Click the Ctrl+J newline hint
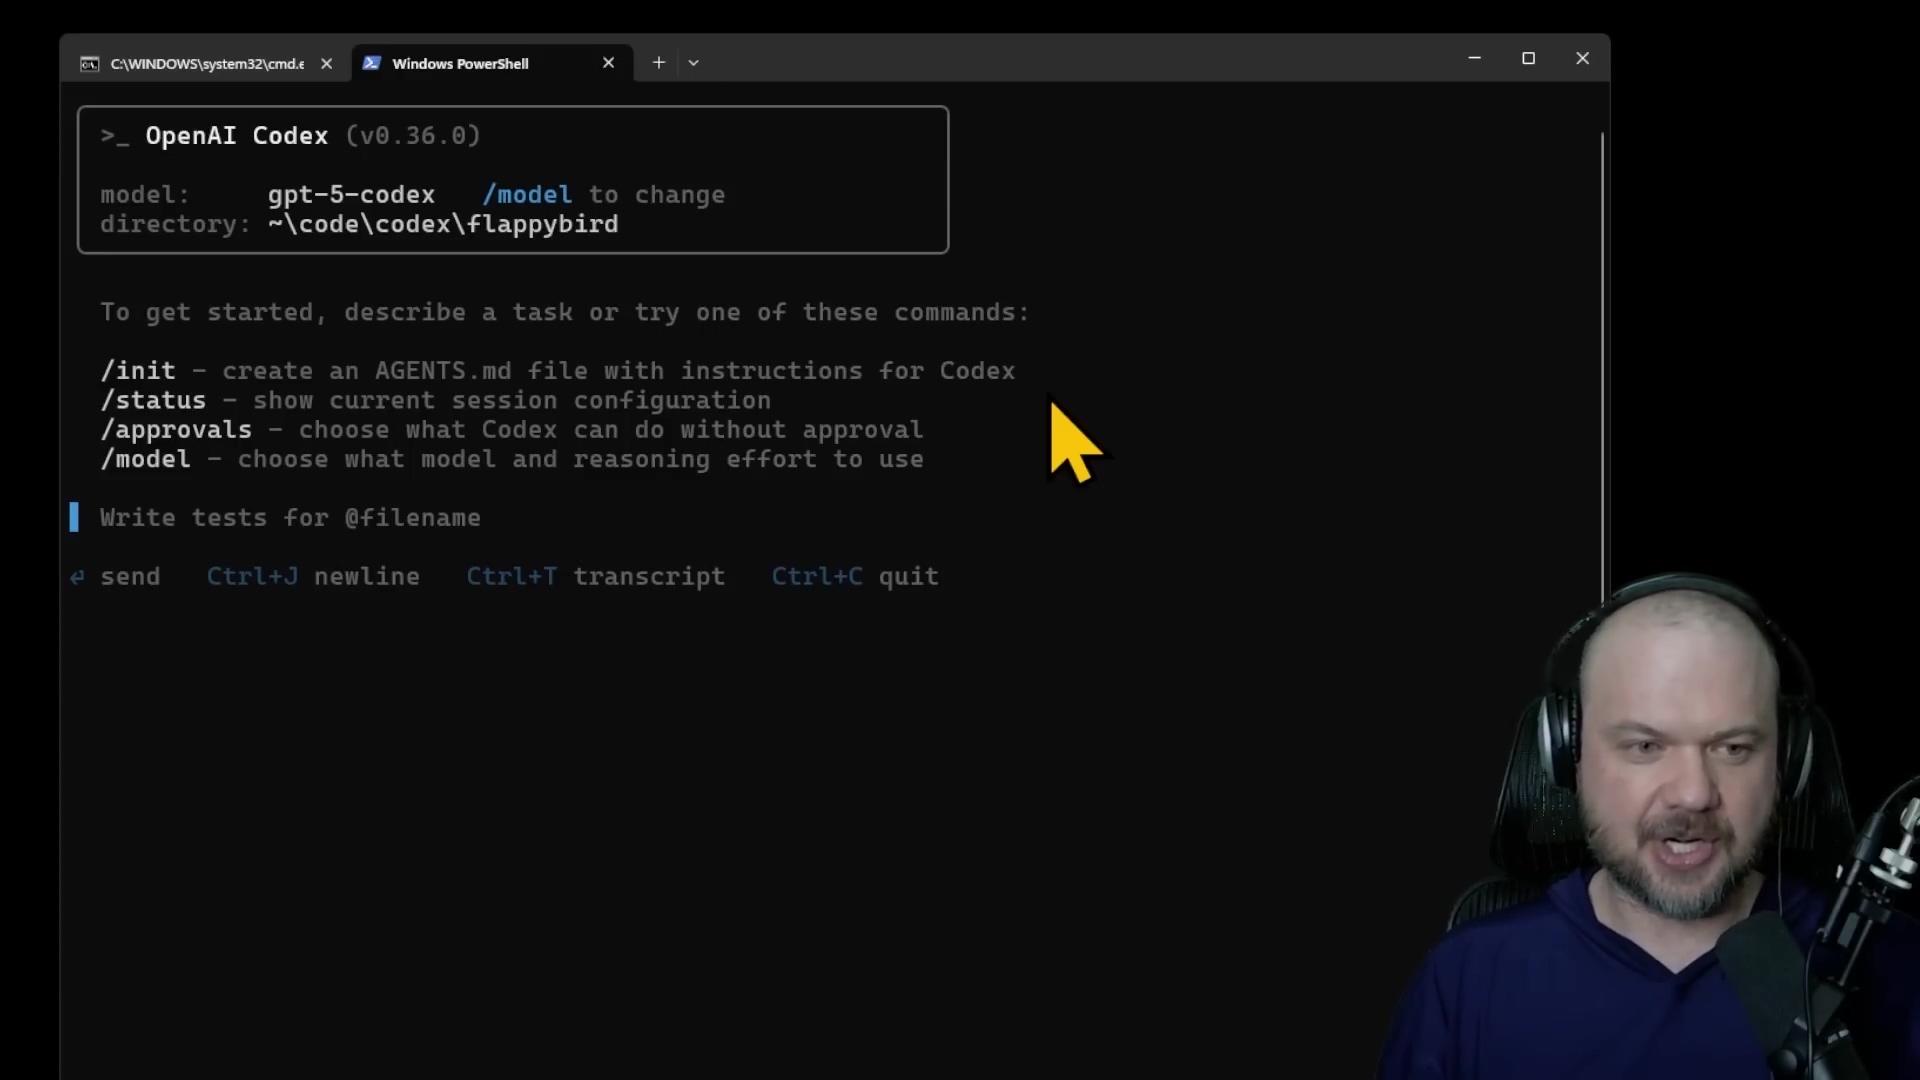 [x=313, y=577]
